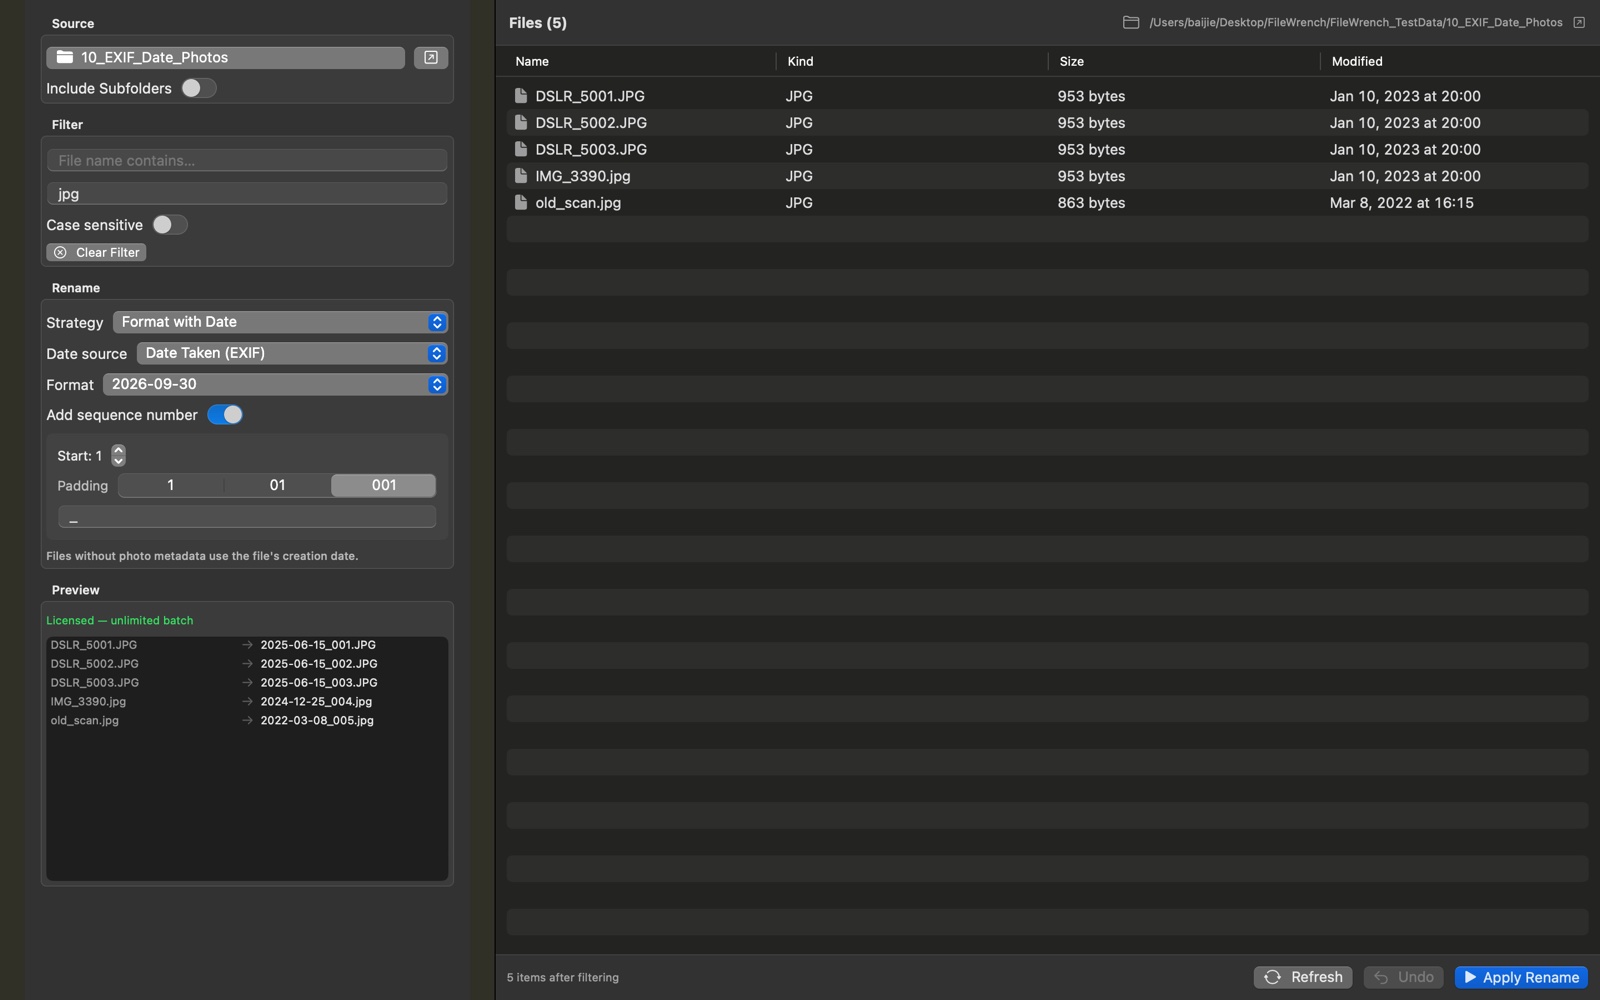1600x1000 pixels.
Task: Sort files by Modified column
Action: point(1357,61)
